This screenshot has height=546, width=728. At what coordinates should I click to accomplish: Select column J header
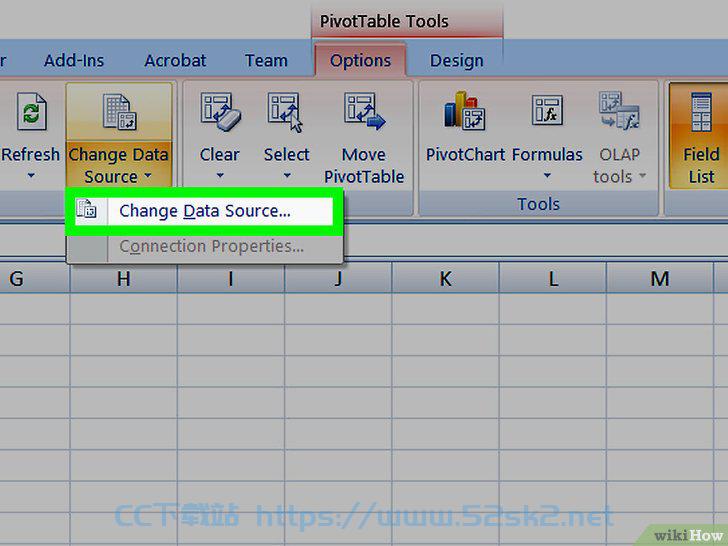(x=338, y=279)
